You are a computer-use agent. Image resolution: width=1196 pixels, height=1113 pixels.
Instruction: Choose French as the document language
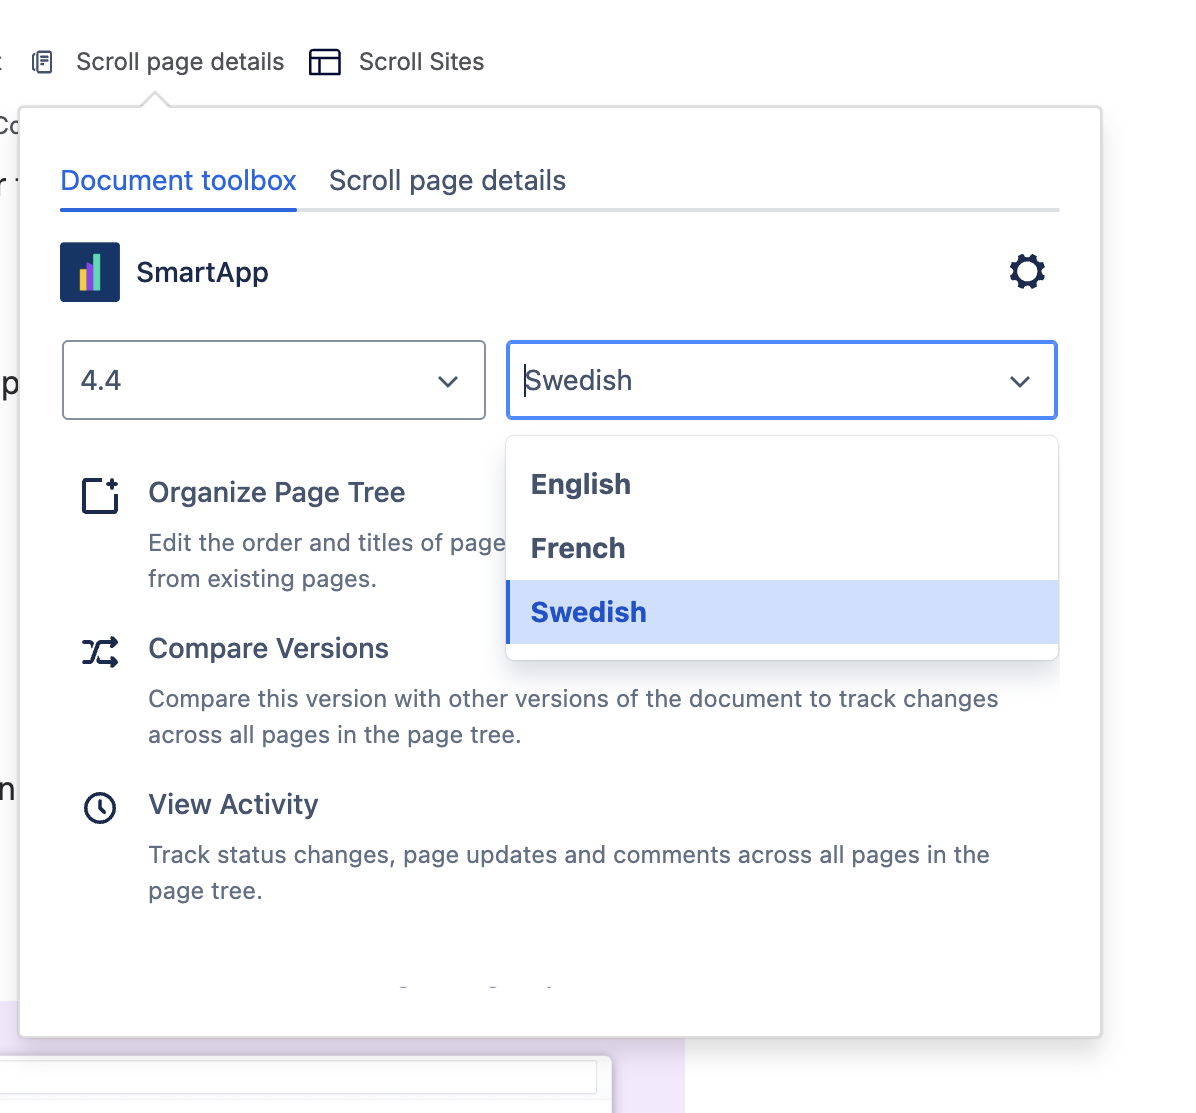578,548
